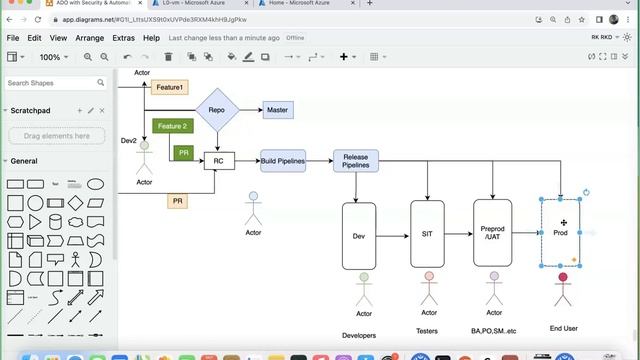The height and width of the screenshot is (360, 640).
Task: Open the Arrange menu
Action: pos(89,38)
